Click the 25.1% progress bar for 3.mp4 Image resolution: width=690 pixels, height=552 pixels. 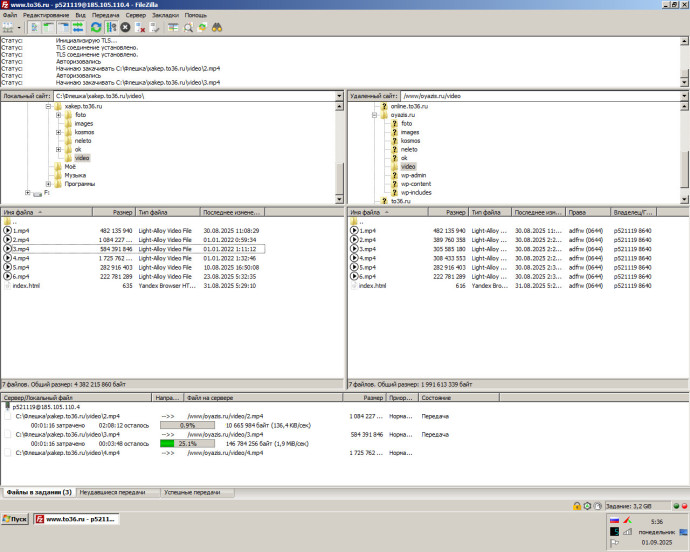(x=187, y=444)
